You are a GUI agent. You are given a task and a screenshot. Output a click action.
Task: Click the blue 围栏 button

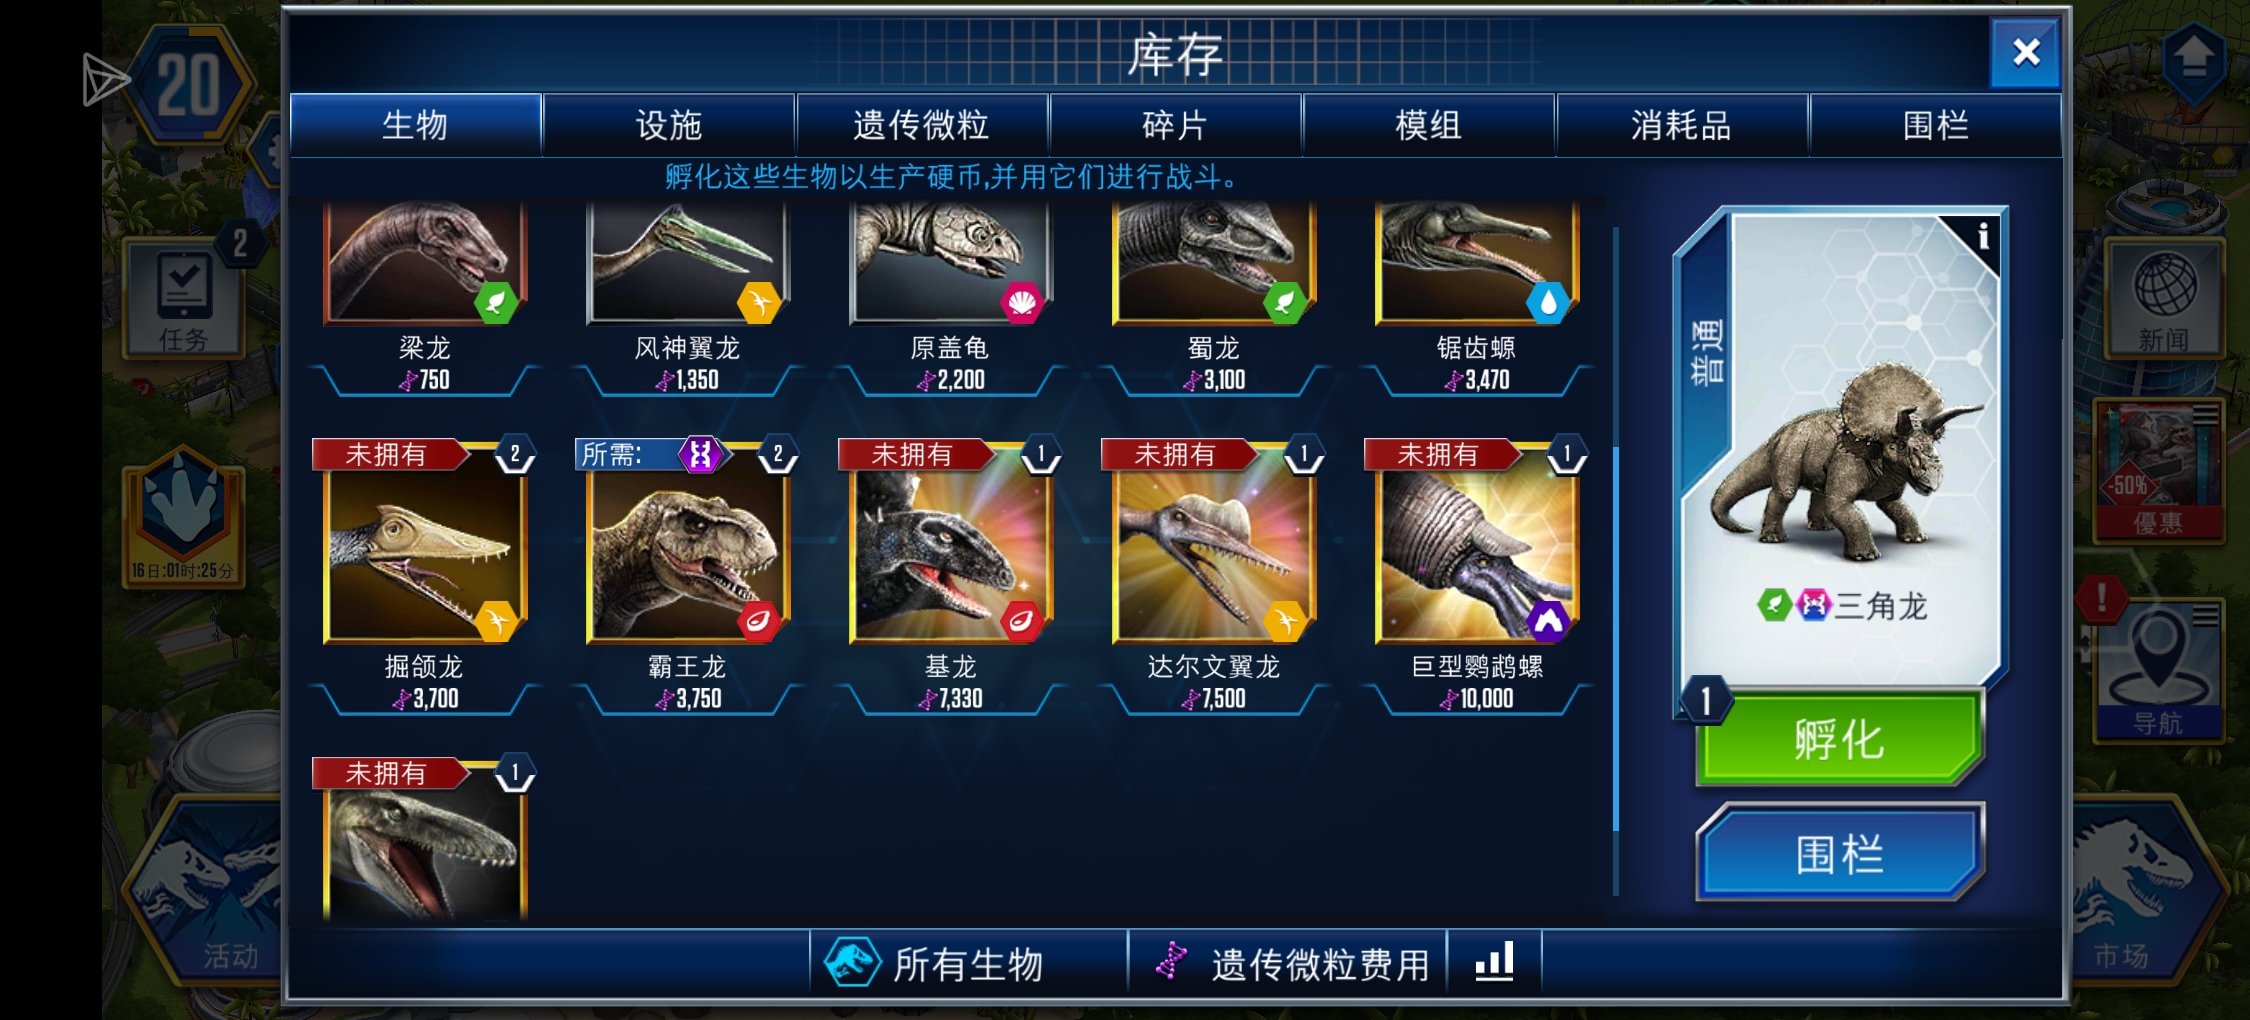pyautogui.click(x=1840, y=853)
